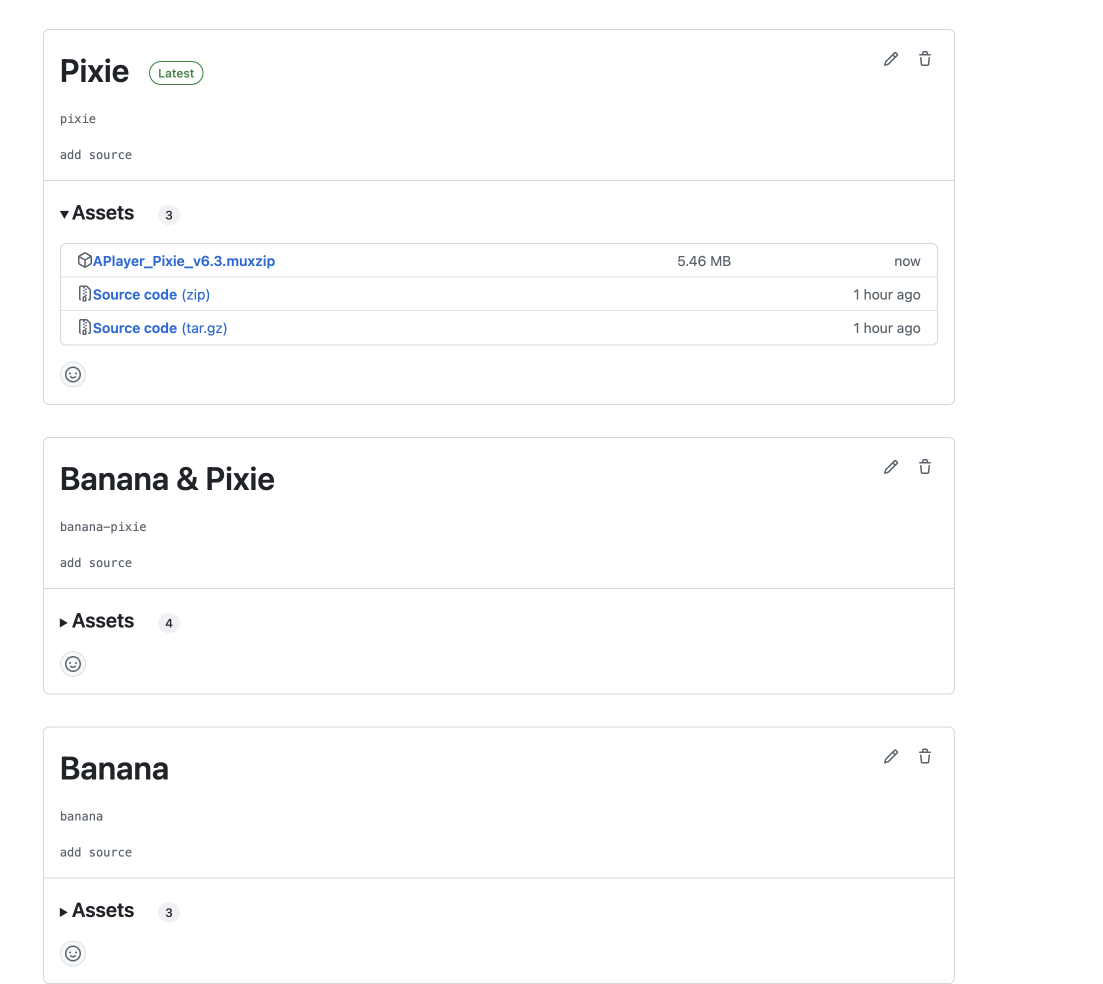
Task: Click pencil icon for Banana & Pixie release
Action: coord(891,467)
